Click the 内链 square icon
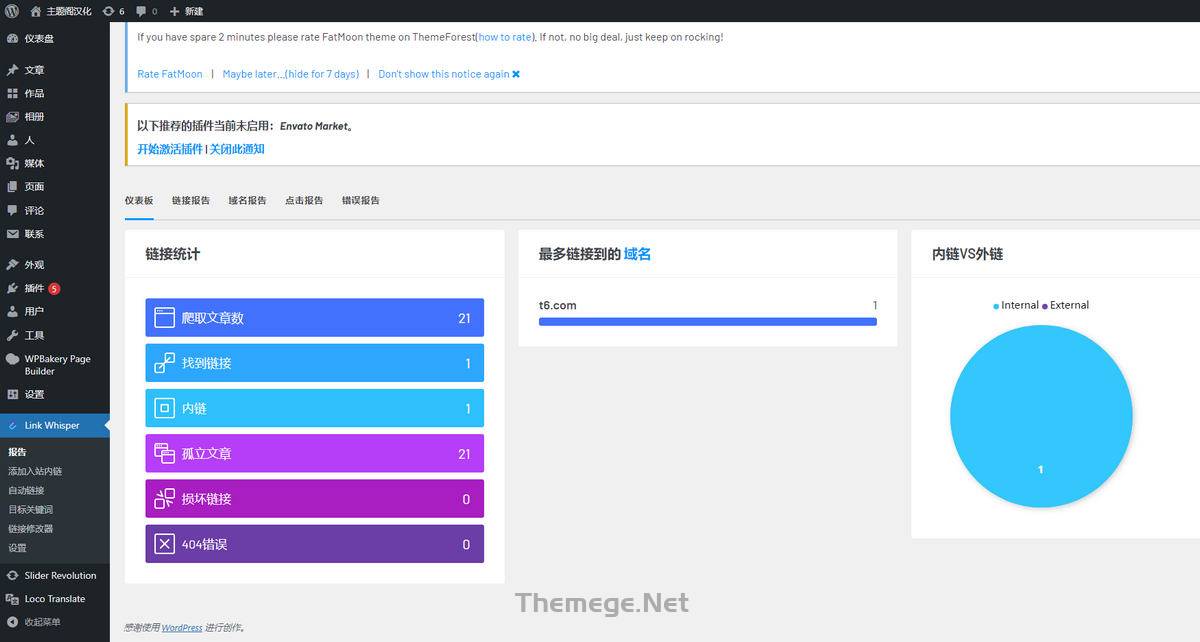This screenshot has height=642, width=1200. pos(164,408)
